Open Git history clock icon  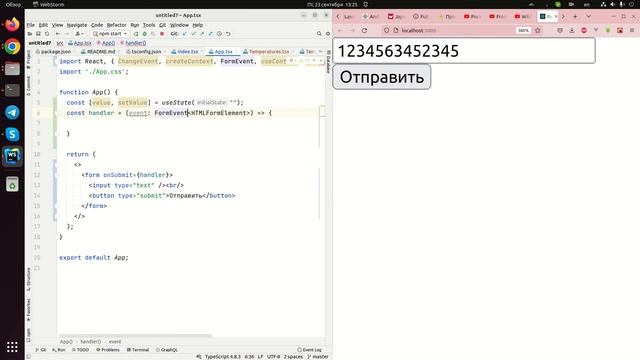(x=219, y=34)
